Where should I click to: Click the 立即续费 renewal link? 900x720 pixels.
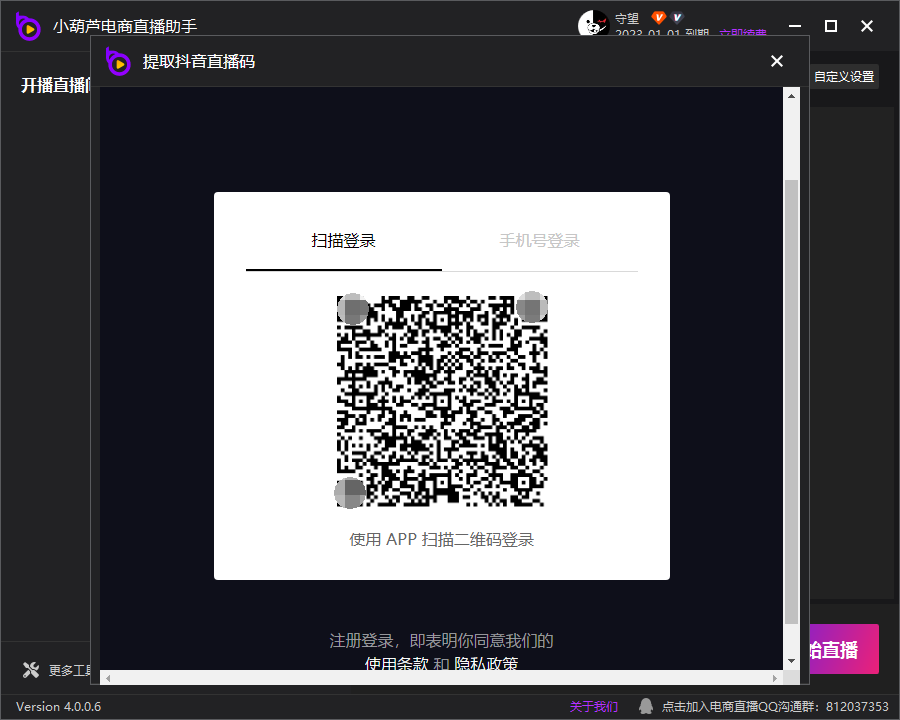click(x=743, y=34)
